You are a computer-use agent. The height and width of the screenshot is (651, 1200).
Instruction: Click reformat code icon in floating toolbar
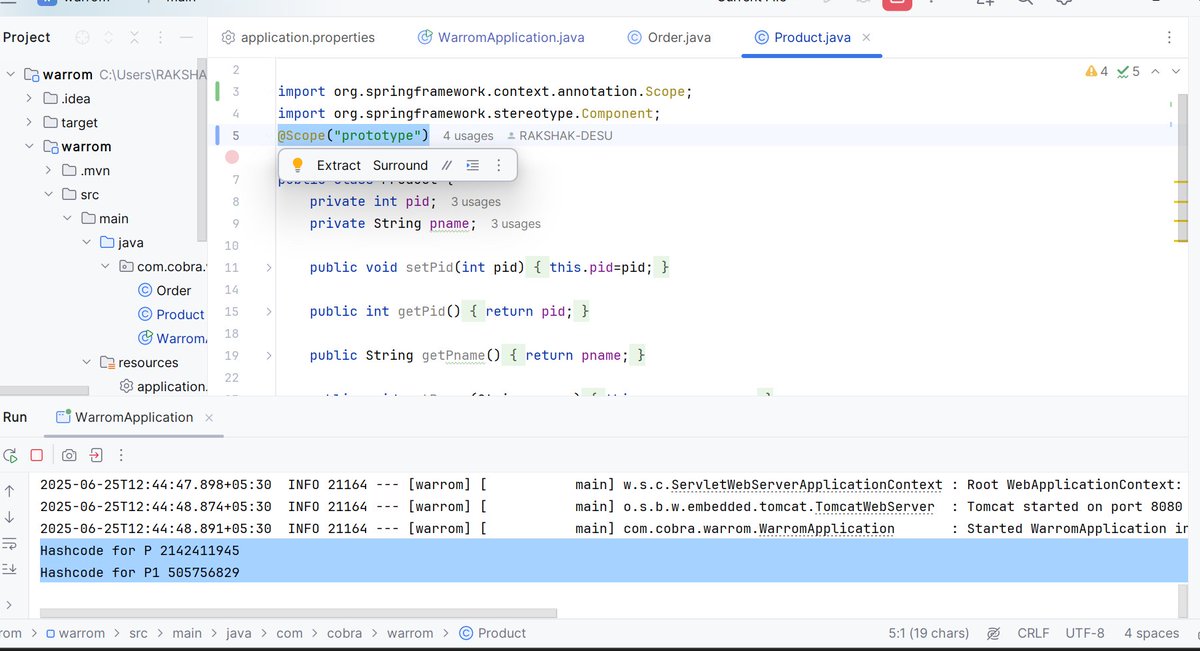tap(473, 165)
